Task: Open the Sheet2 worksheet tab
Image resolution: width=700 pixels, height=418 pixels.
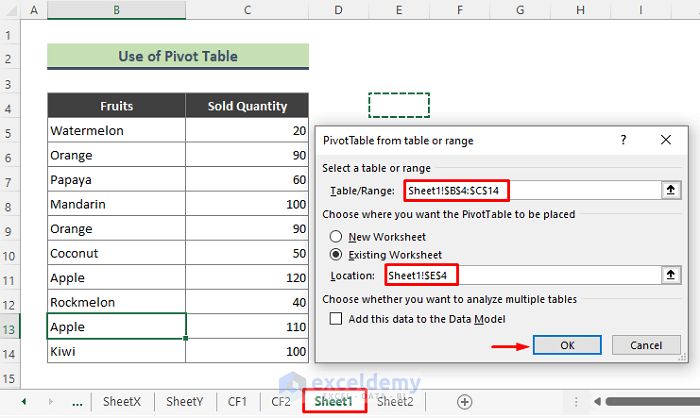Action: [395, 402]
